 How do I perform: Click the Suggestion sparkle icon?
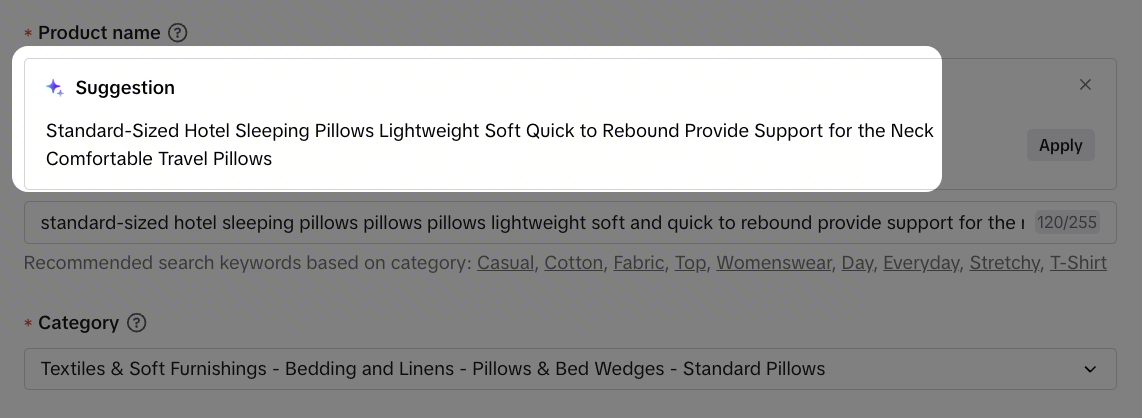[x=55, y=88]
